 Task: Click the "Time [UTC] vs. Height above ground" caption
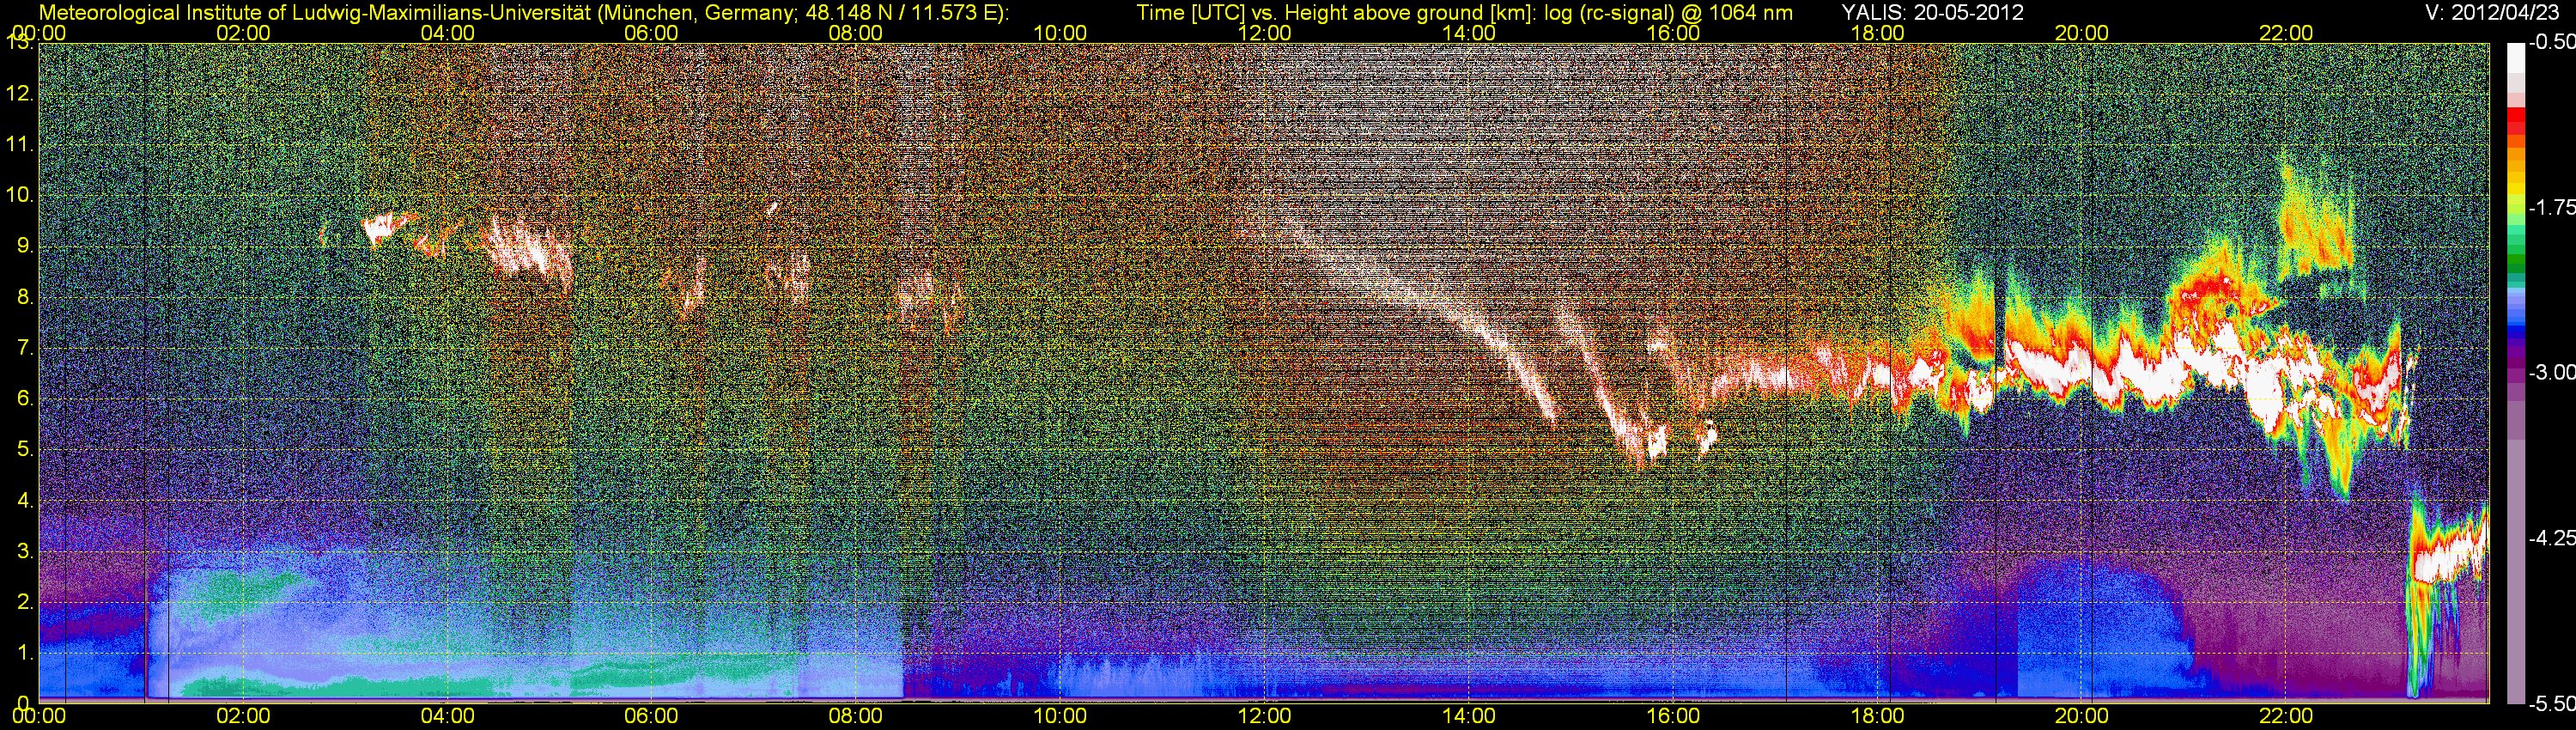tap(1465, 13)
